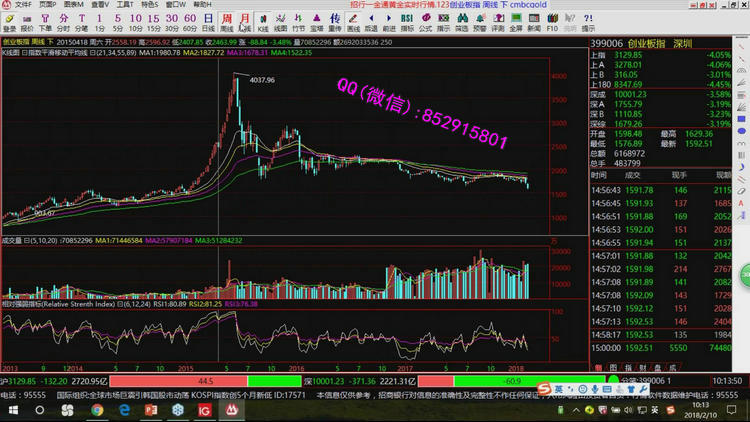The image size is (750, 422).
Task: Select the 月线 monthly chart icon
Action: pyautogui.click(x=245, y=21)
